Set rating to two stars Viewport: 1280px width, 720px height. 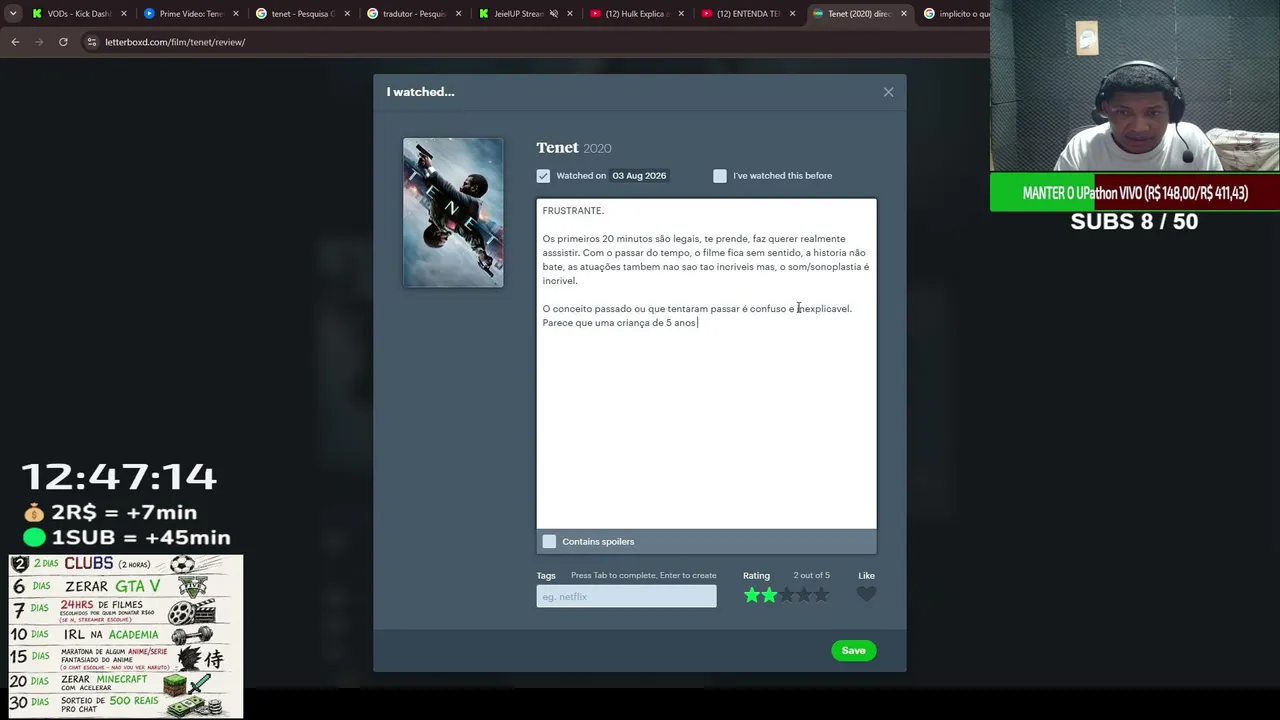click(769, 595)
